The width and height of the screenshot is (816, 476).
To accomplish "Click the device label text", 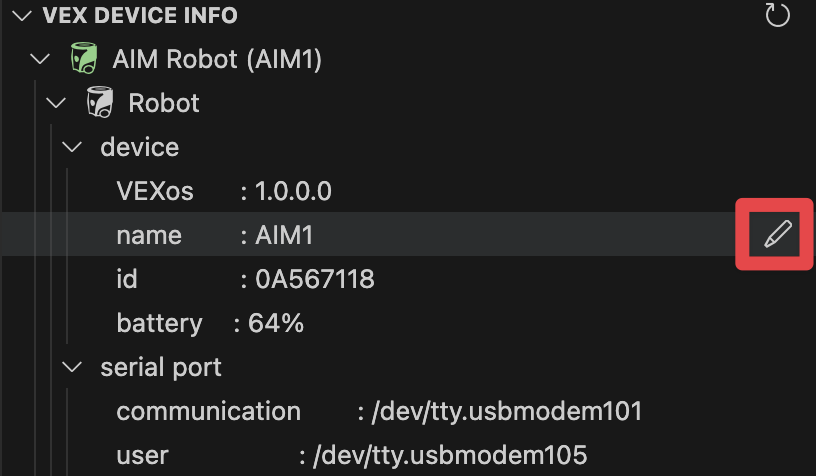I will 140,147.
